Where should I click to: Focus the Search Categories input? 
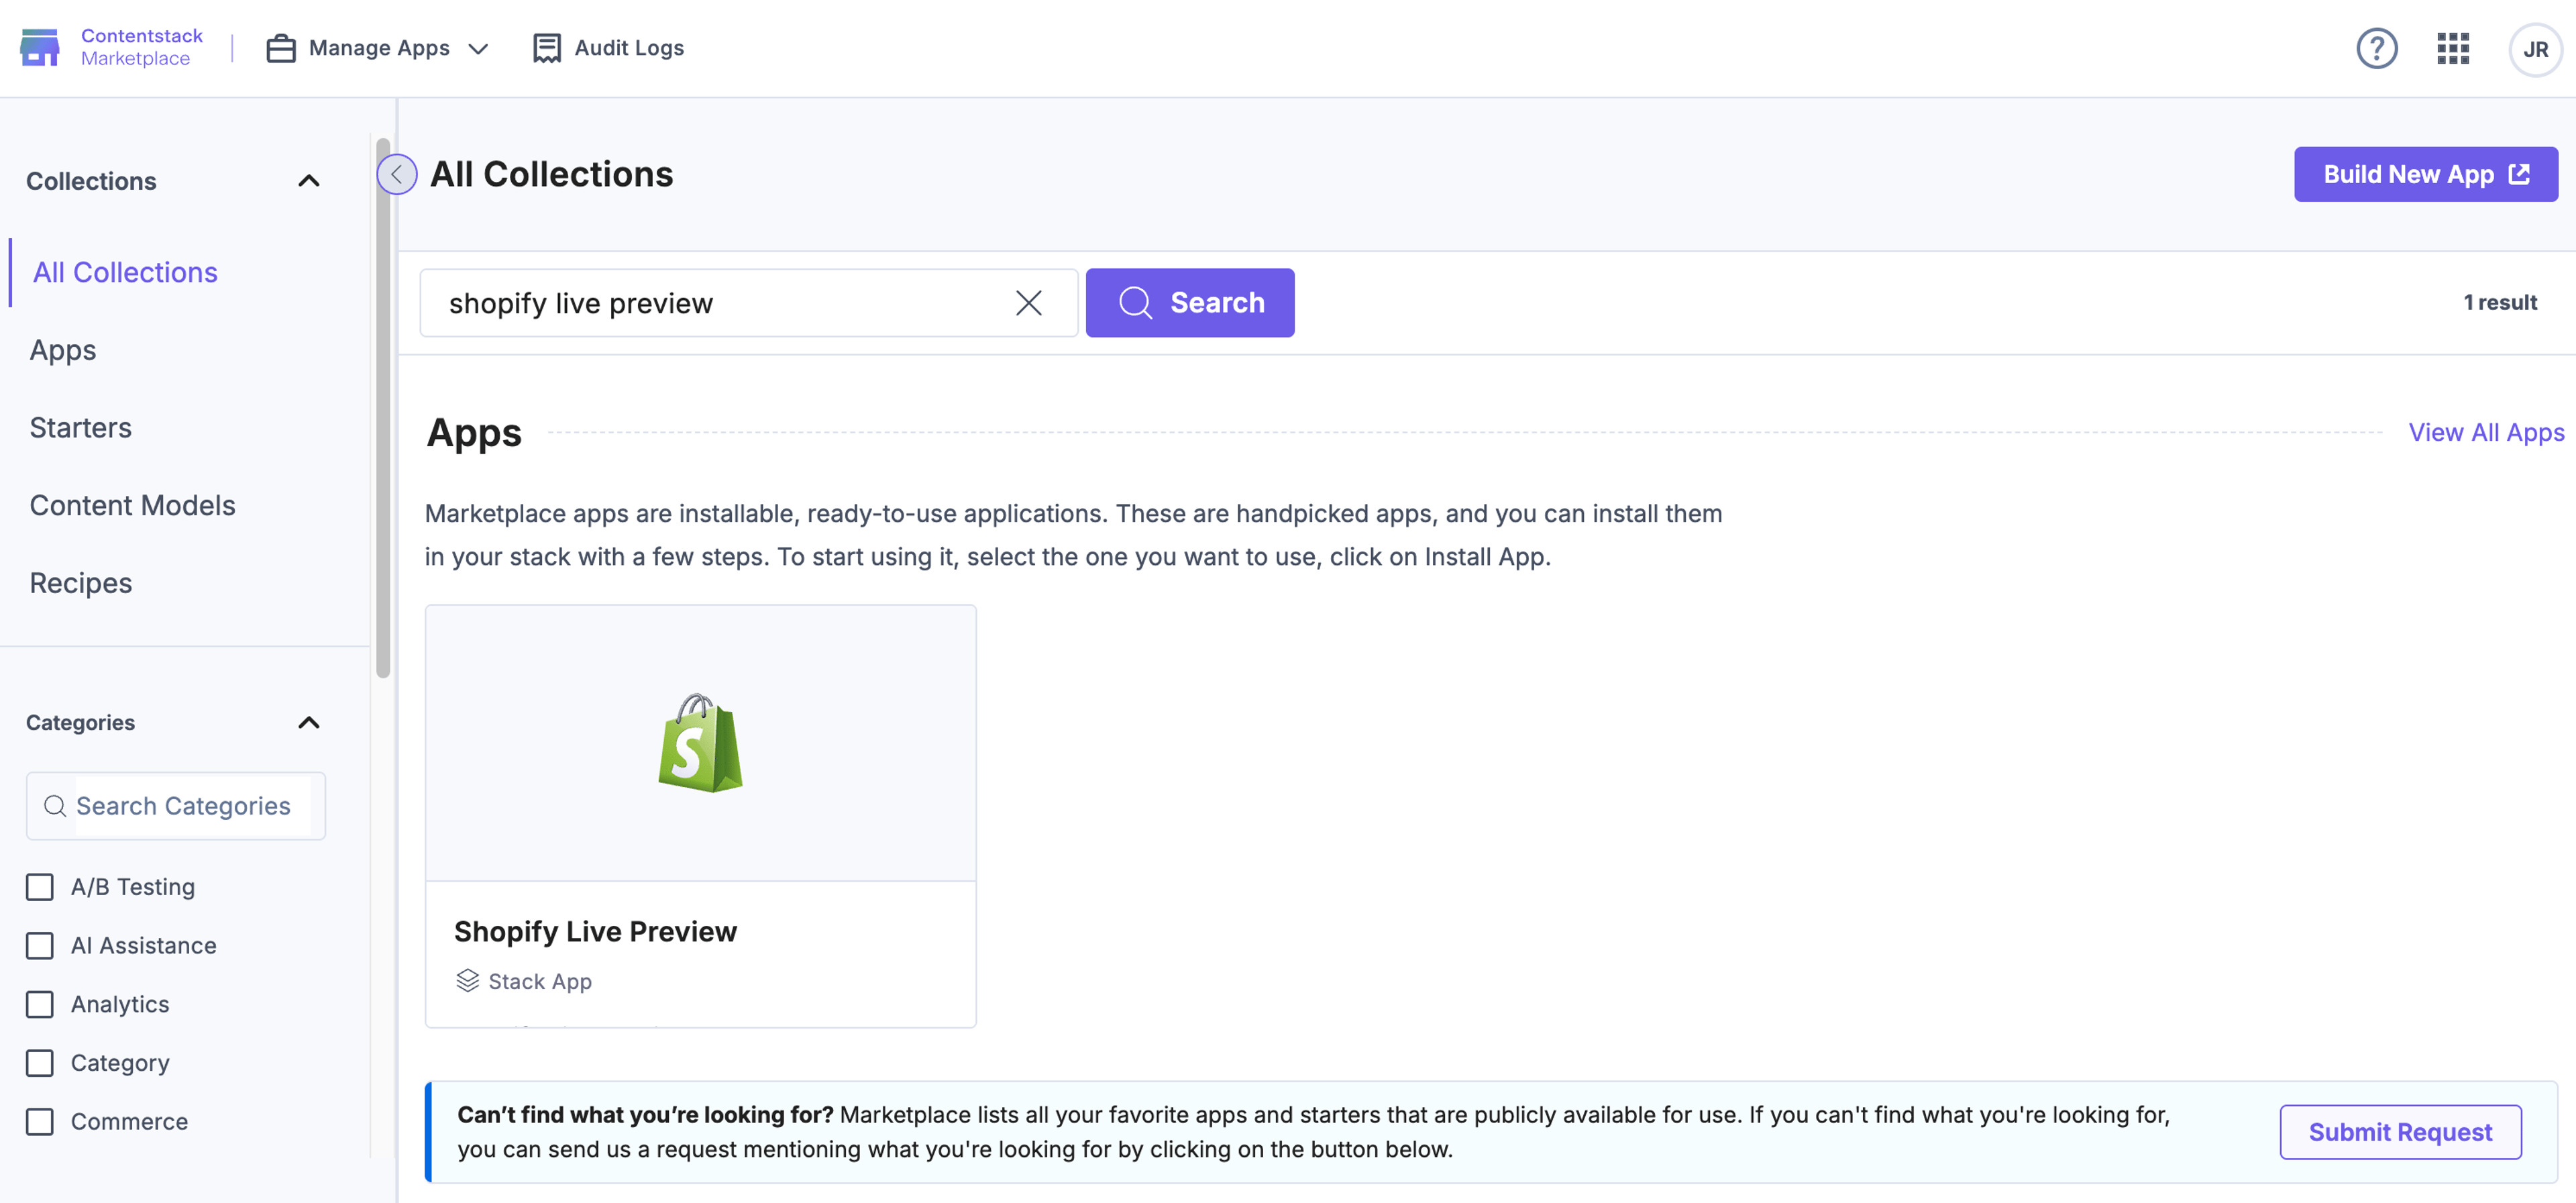click(x=176, y=806)
